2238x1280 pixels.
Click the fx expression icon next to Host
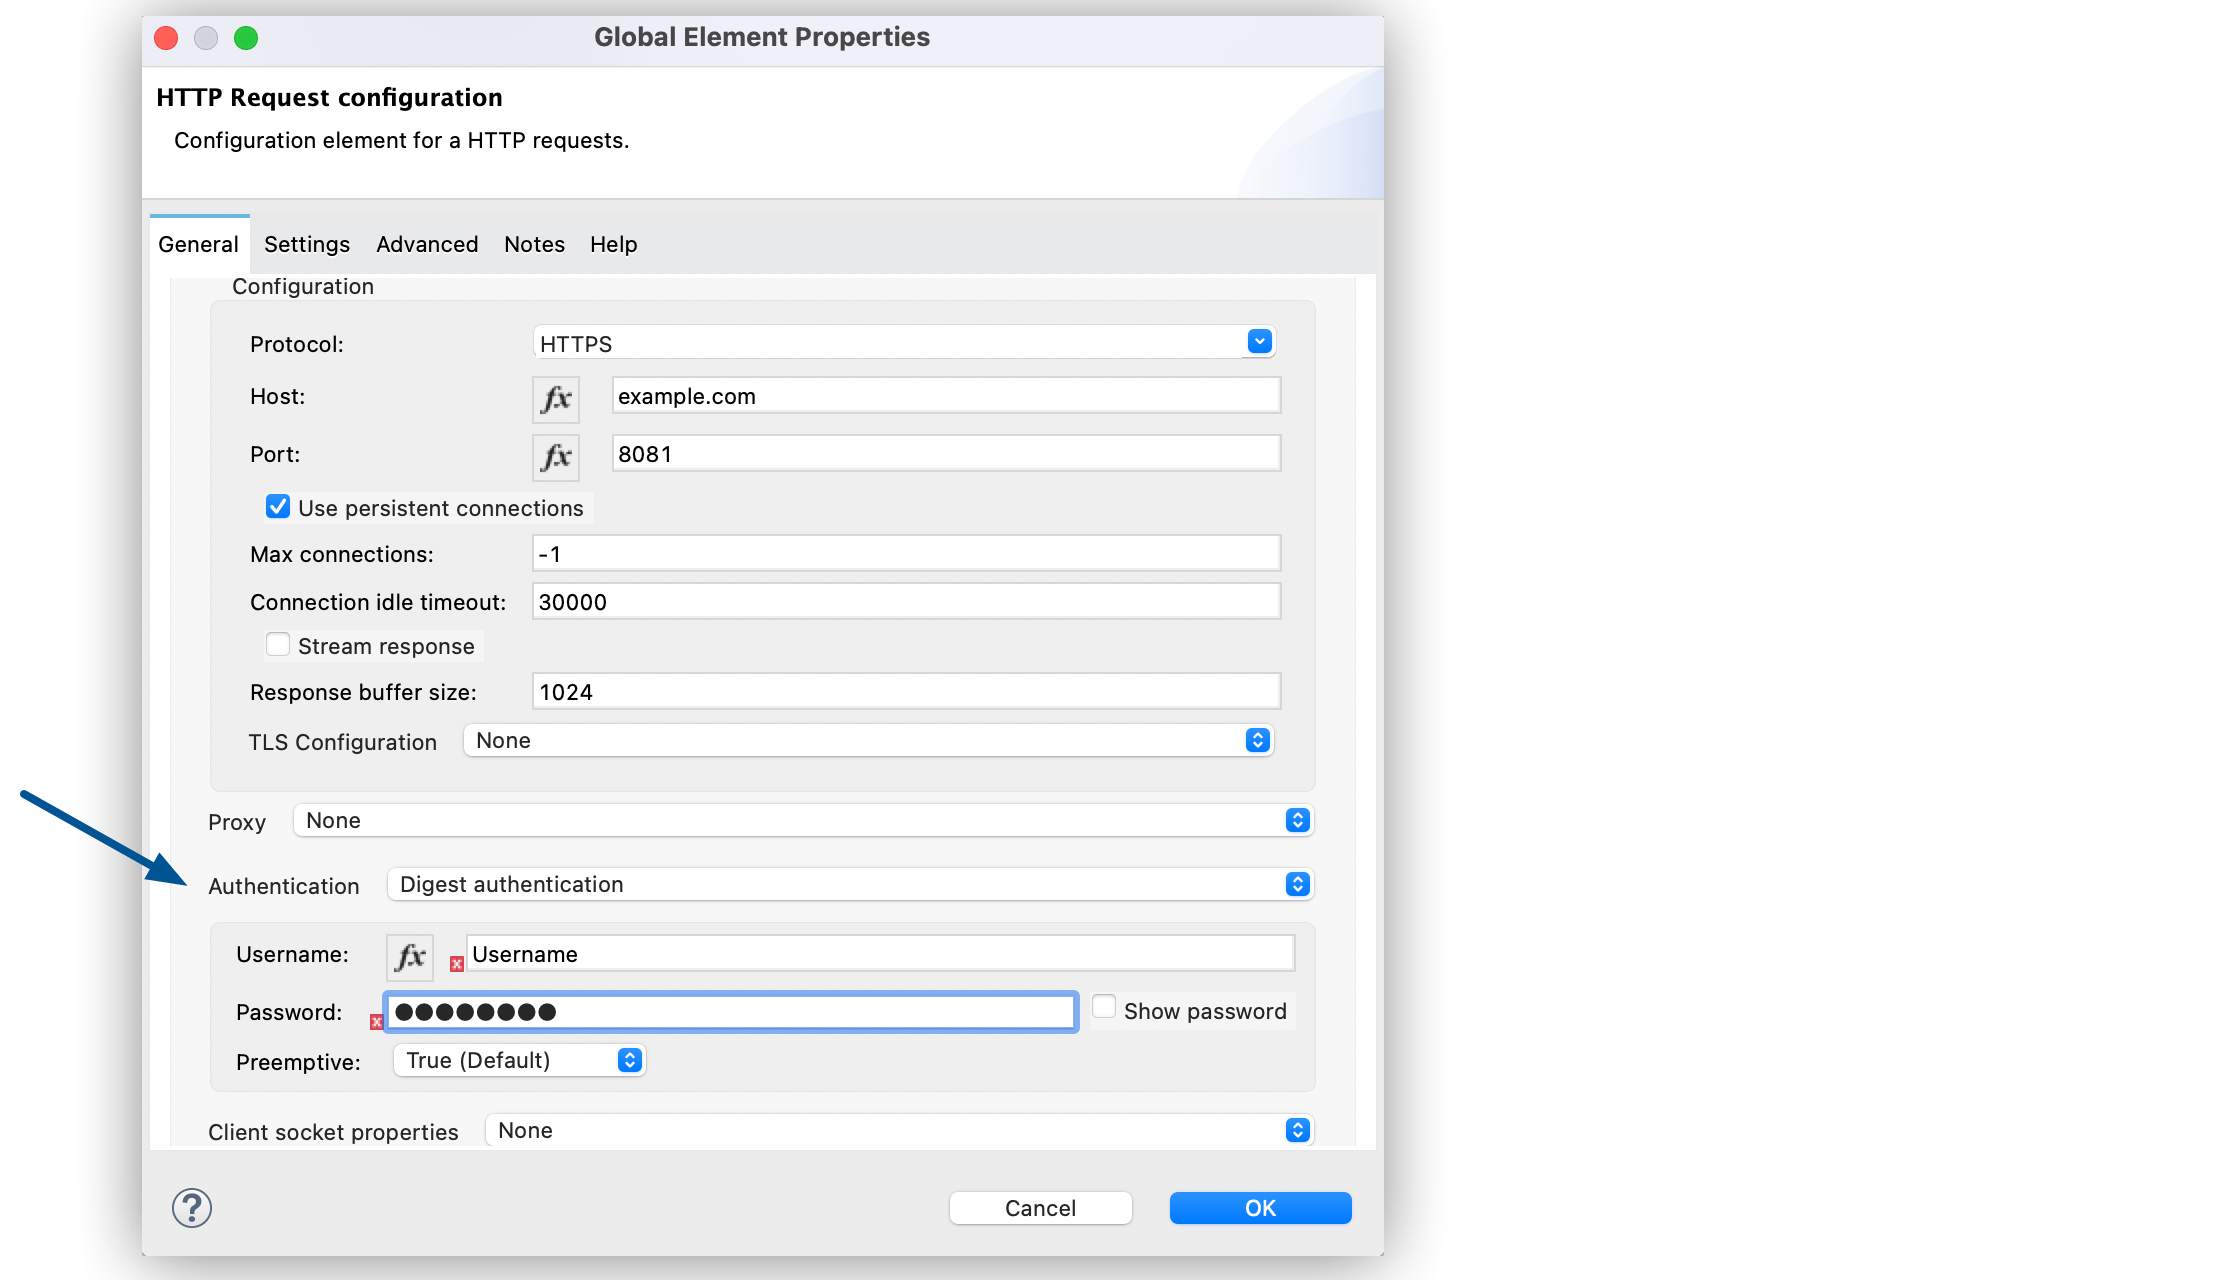point(555,398)
